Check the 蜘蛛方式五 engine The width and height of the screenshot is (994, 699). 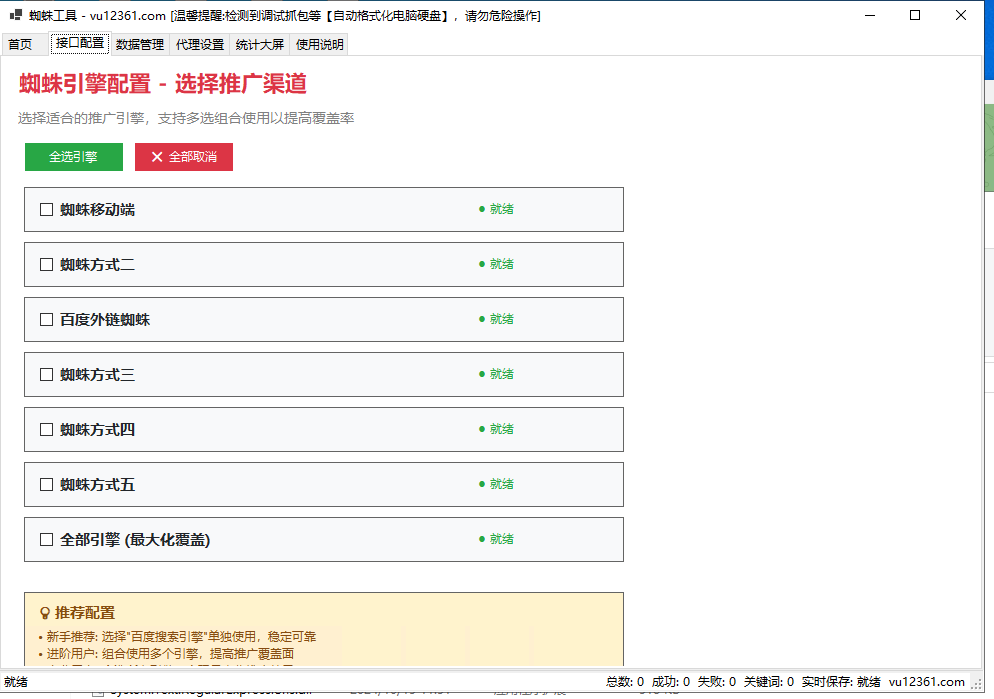click(x=45, y=484)
